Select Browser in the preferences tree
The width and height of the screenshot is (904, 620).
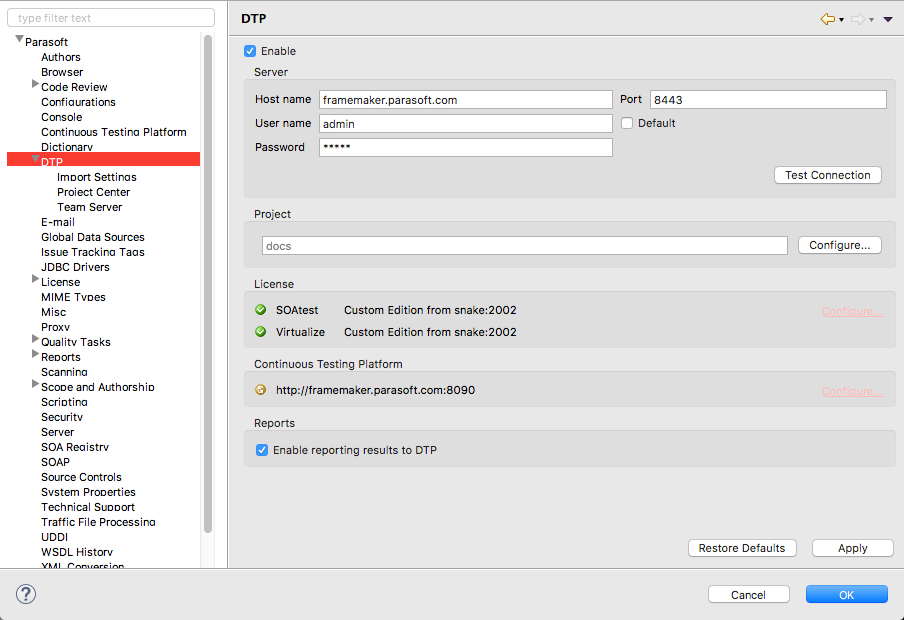(x=62, y=72)
